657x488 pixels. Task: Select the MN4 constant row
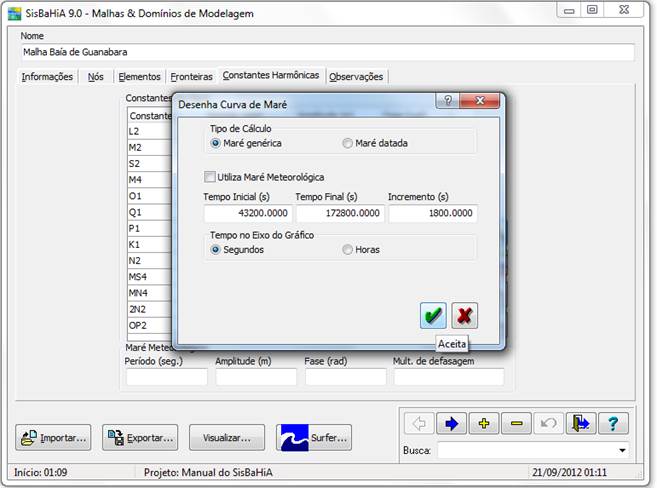pyautogui.click(x=150, y=293)
